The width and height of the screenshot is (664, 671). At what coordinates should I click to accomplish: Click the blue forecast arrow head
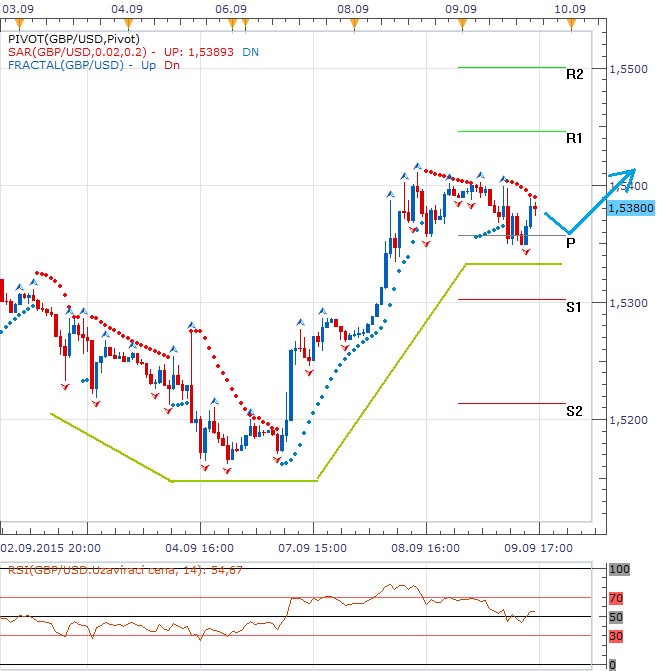tap(629, 171)
